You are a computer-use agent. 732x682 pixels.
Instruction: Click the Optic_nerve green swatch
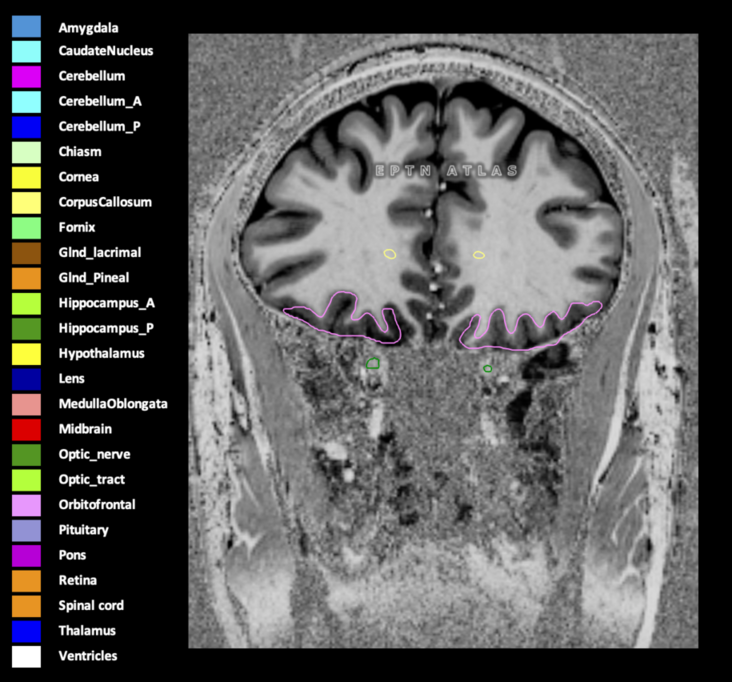26,455
